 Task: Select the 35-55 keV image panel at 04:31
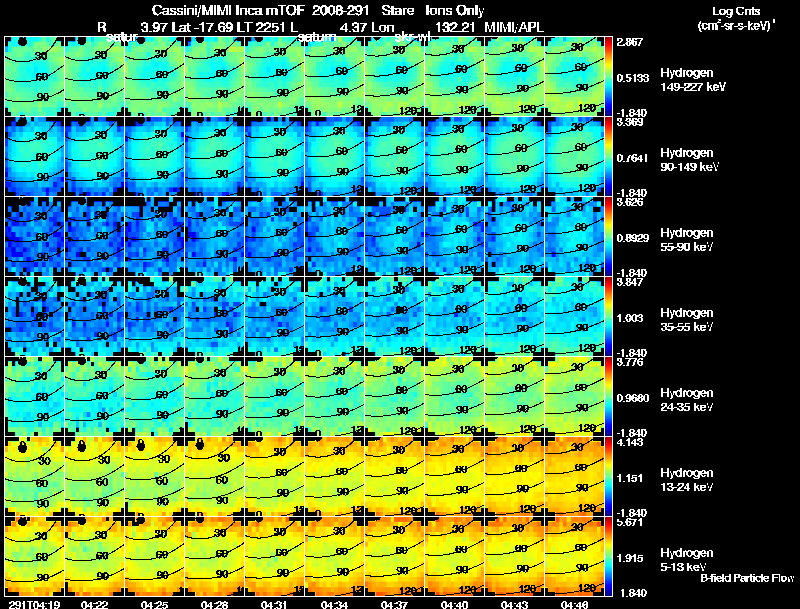[x=274, y=317]
